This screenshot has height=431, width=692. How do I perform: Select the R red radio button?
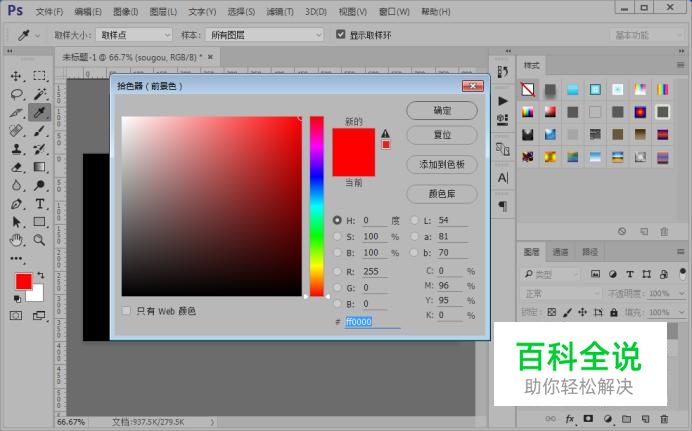pyautogui.click(x=337, y=271)
